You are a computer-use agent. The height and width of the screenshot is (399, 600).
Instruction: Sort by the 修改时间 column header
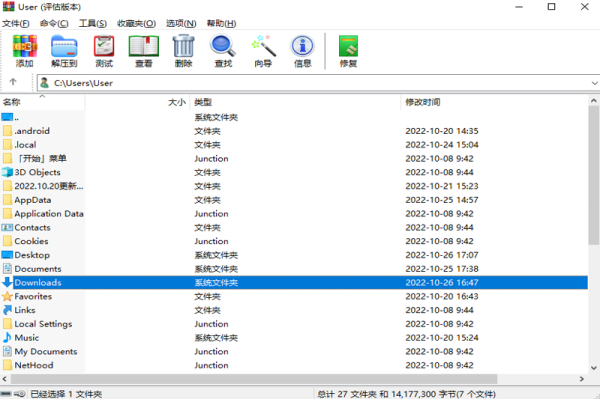click(x=494, y=102)
